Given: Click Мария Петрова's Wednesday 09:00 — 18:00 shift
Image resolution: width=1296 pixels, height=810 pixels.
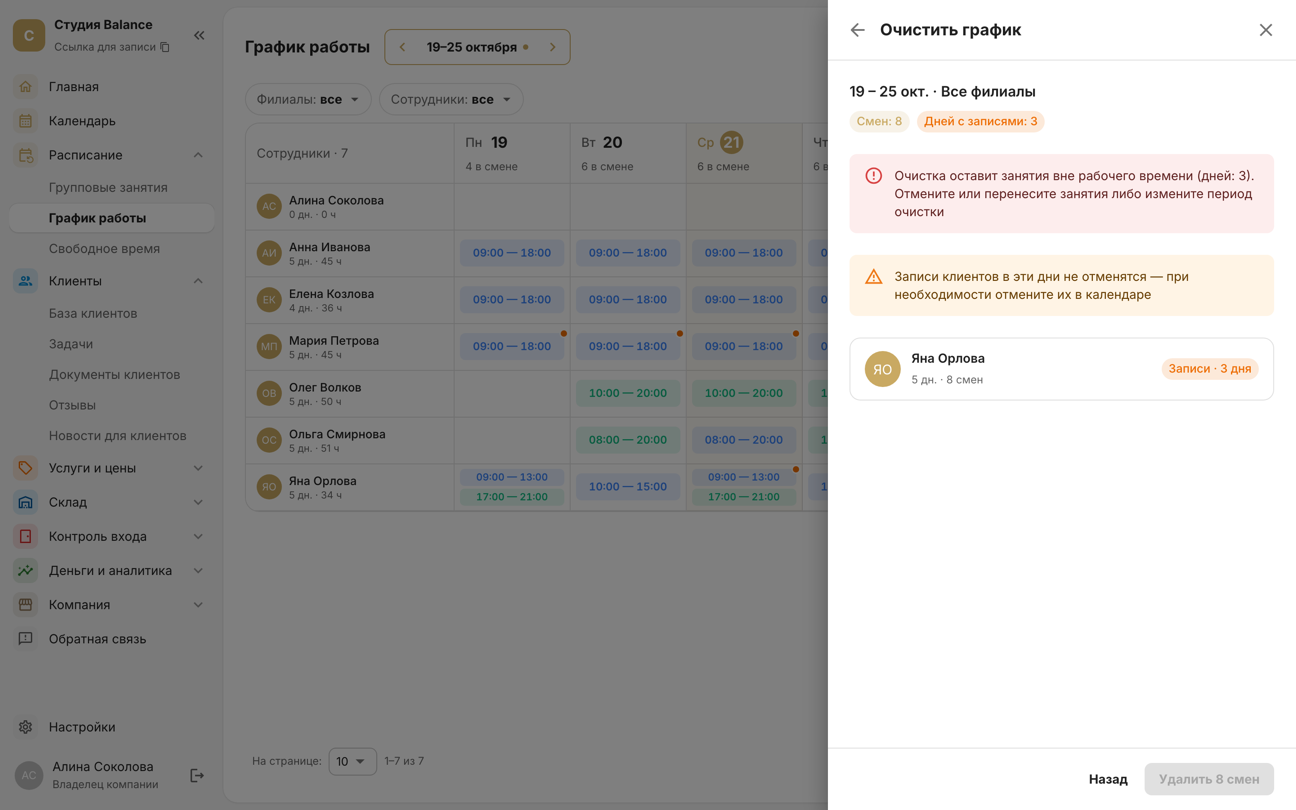Looking at the screenshot, I should point(744,346).
